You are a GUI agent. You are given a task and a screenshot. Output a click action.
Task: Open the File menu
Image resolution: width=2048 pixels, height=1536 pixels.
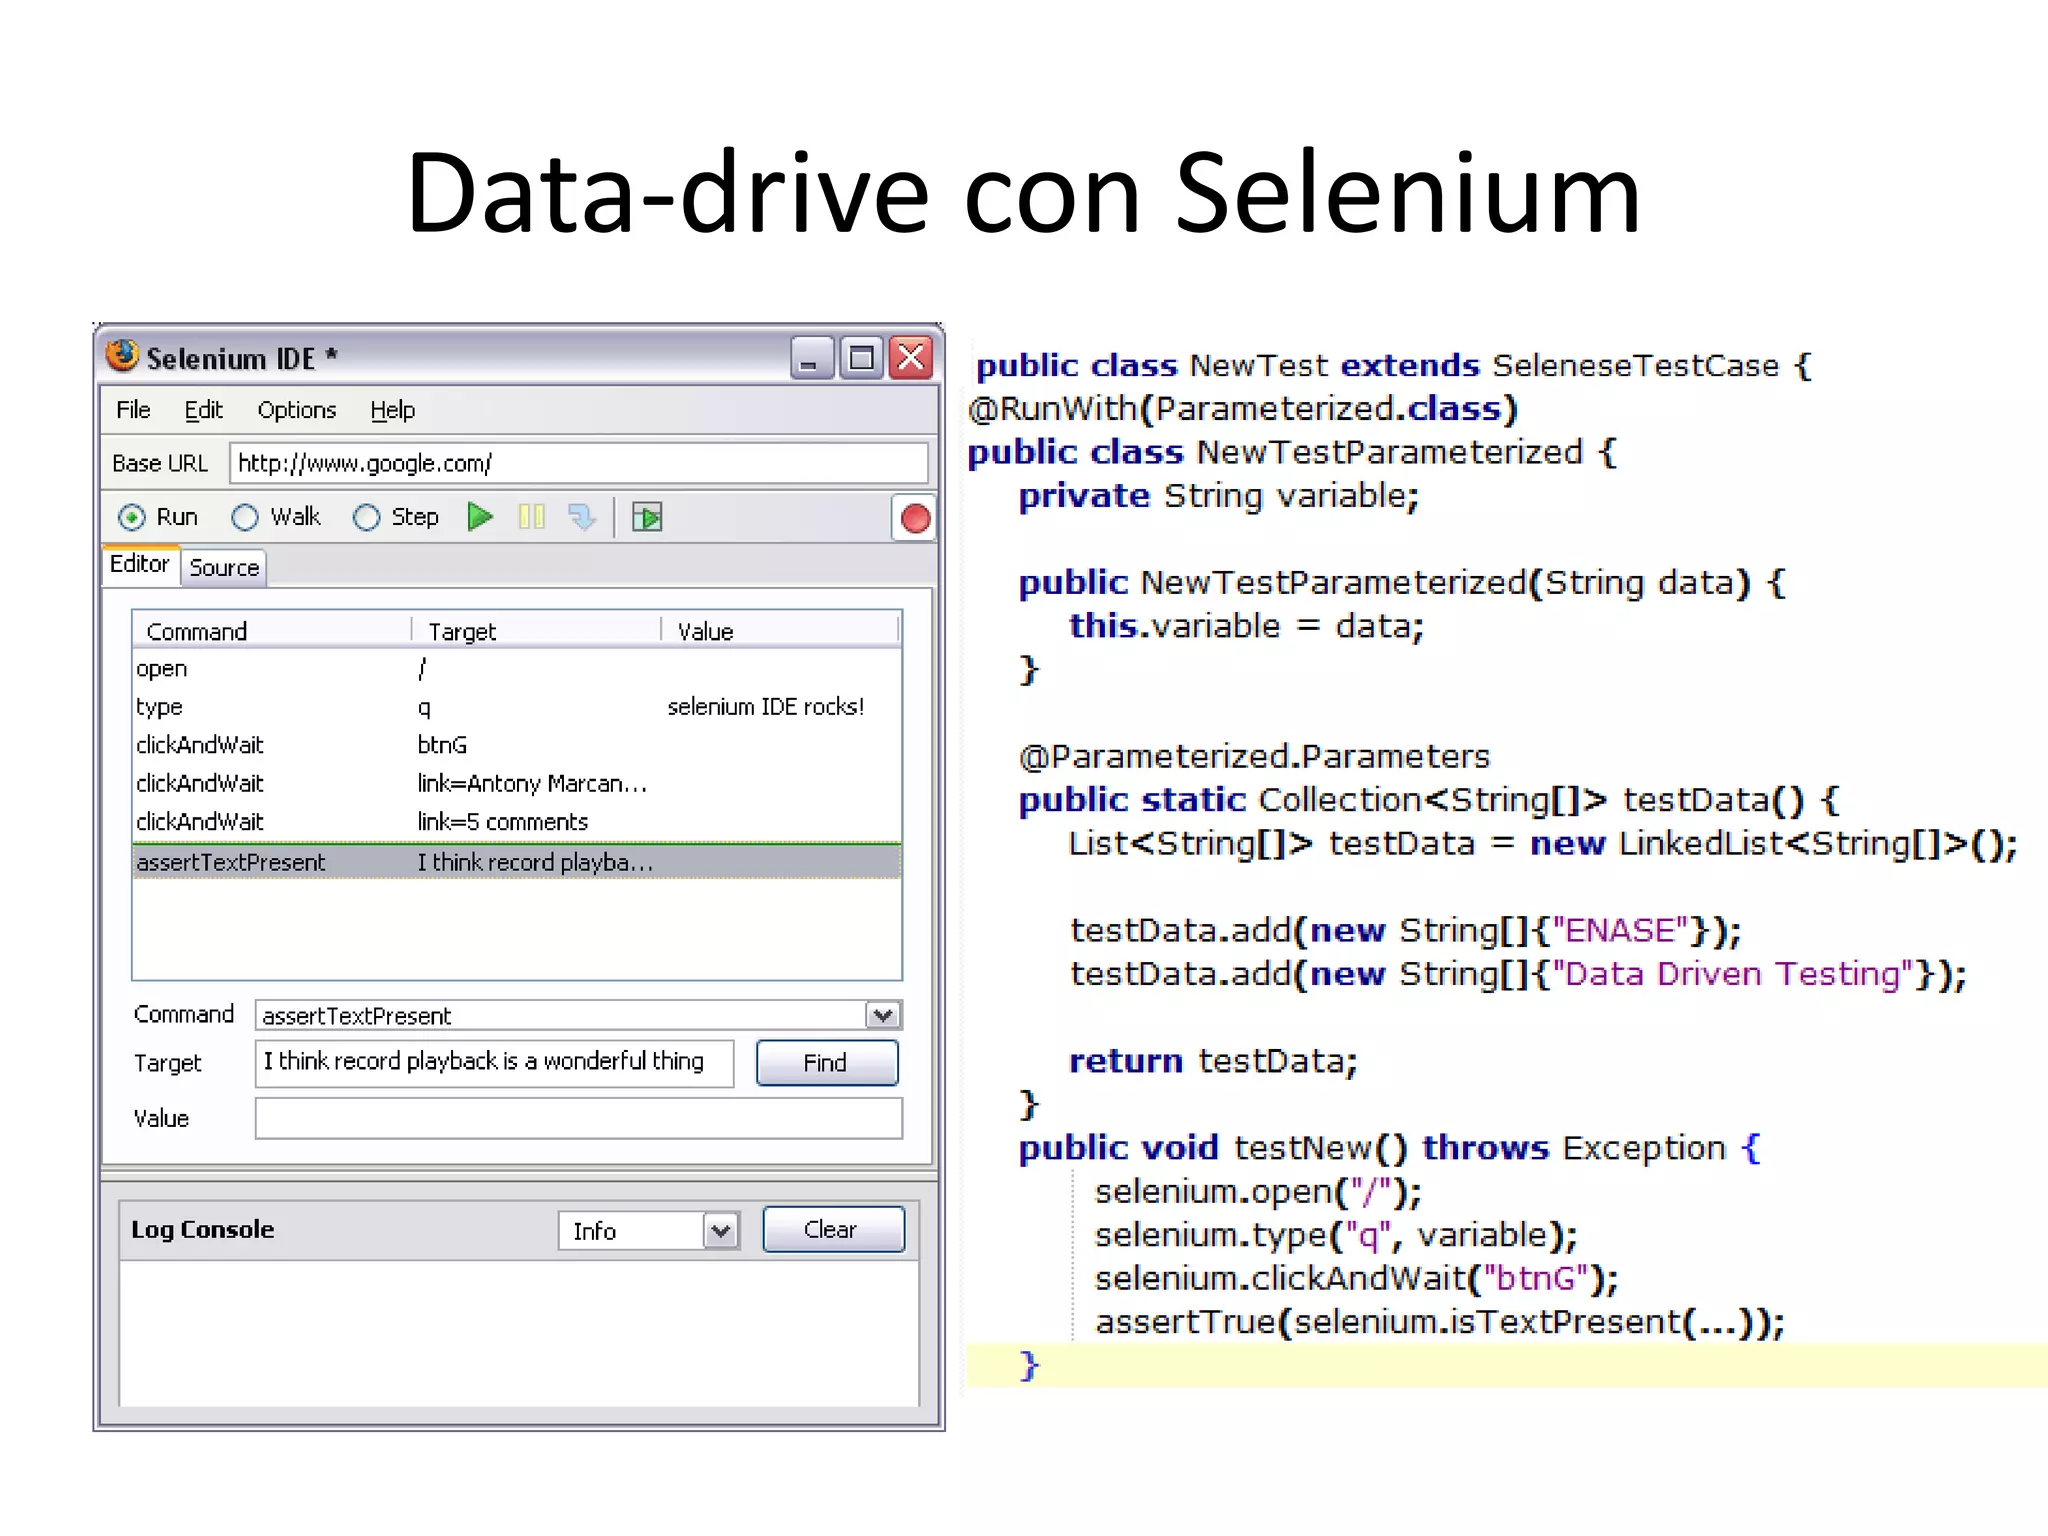coord(133,410)
